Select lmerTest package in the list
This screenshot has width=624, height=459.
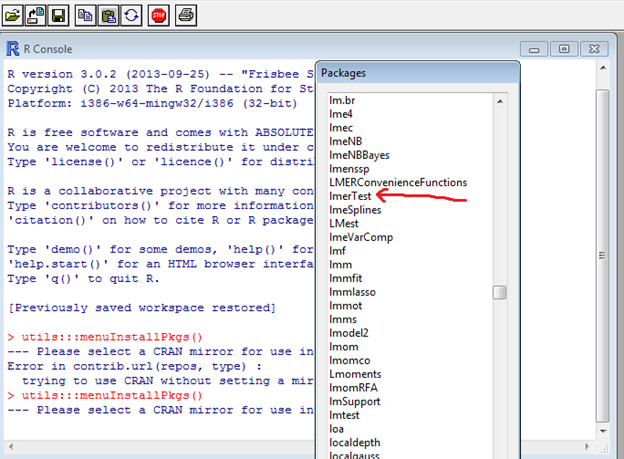[x=350, y=196]
